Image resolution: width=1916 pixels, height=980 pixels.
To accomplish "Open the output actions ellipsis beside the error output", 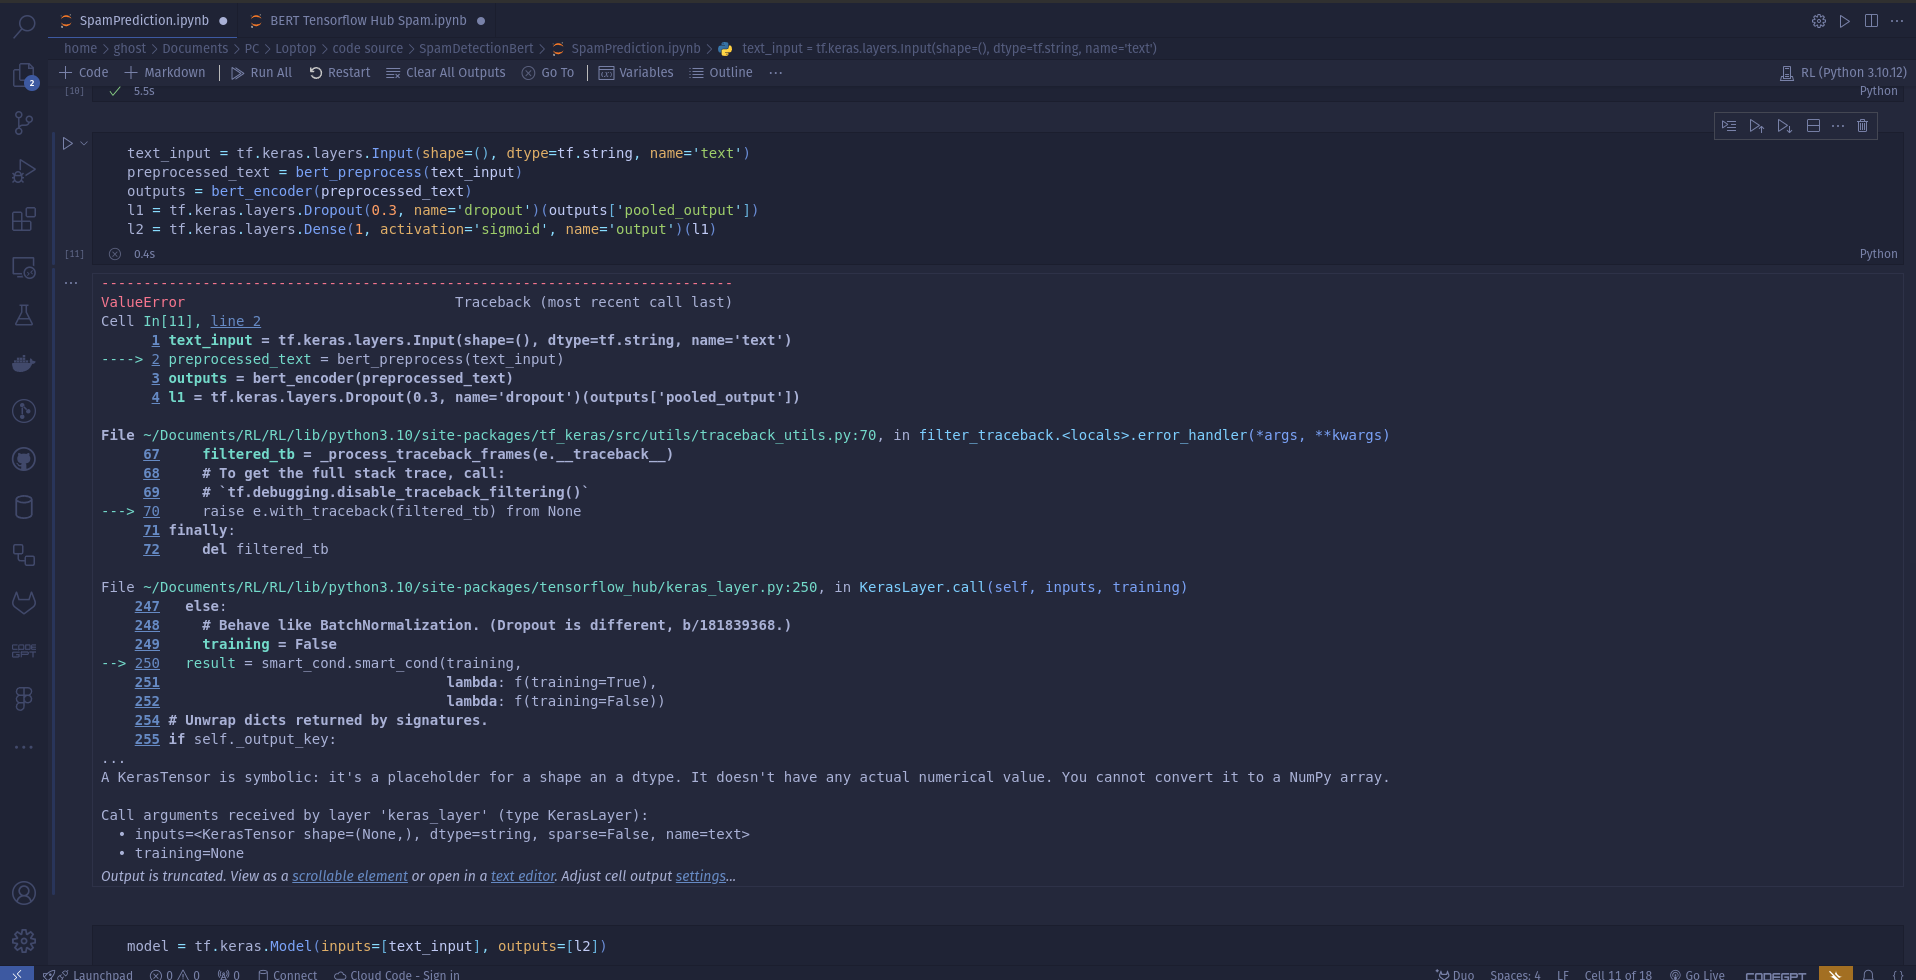I will pos(71,283).
